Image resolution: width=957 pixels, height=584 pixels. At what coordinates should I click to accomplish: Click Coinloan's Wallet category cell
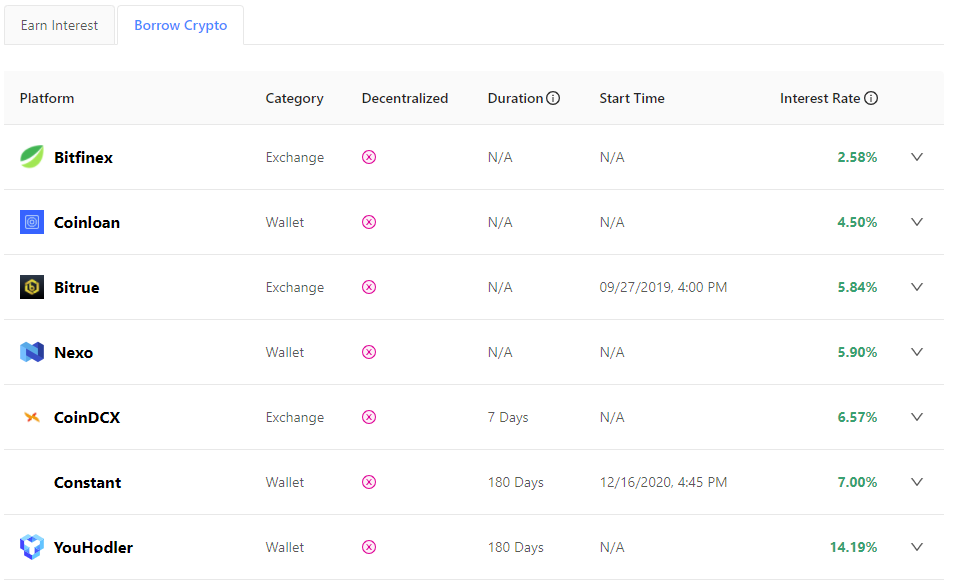coord(285,222)
